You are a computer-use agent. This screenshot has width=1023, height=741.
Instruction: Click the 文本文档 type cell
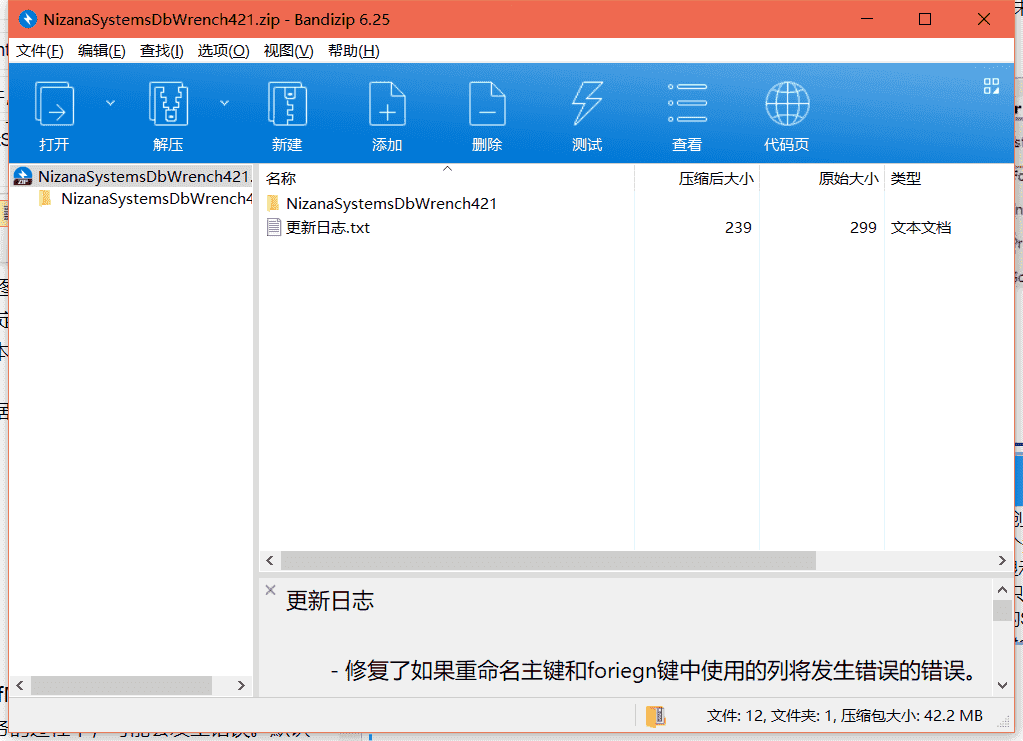coord(921,228)
